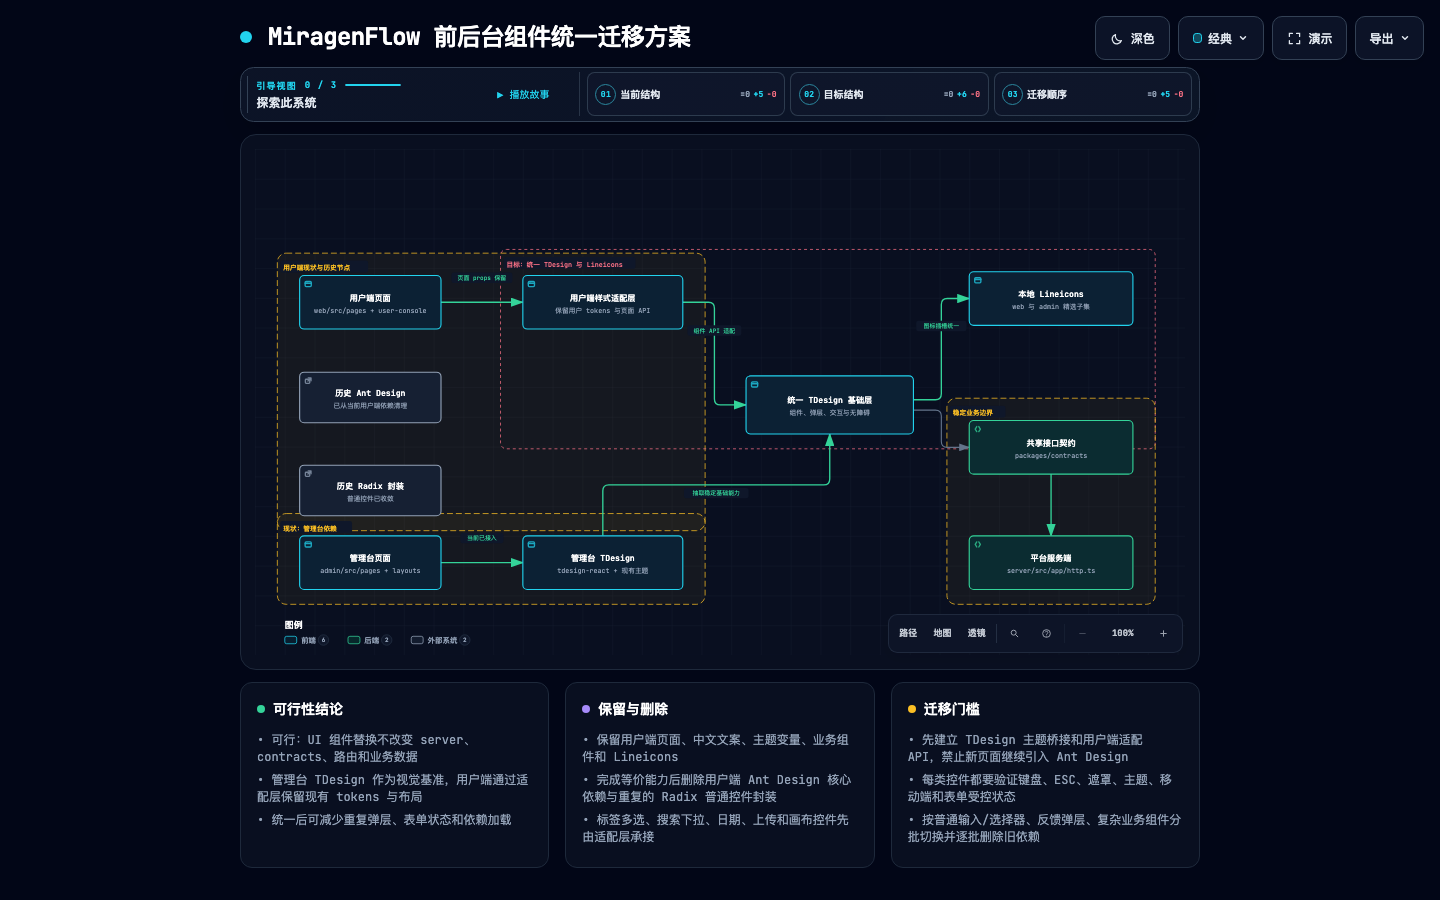Screen dimensions: 1440x900
Task: Toggle the 深色 dark mode button
Action: tap(1132, 38)
